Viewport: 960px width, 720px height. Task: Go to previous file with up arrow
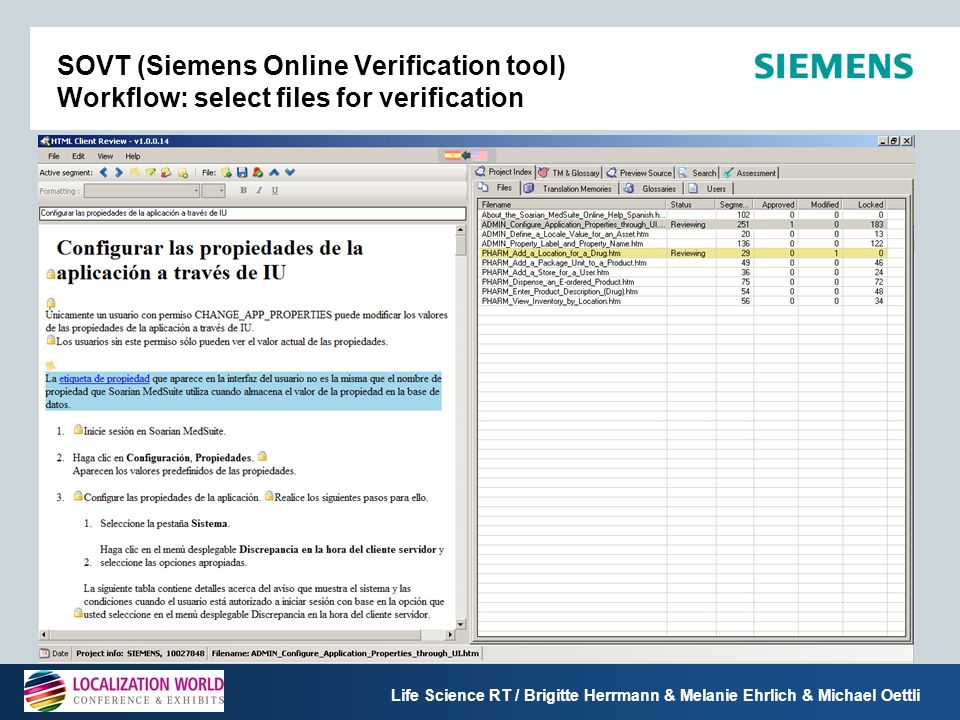click(x=274, y=173)
